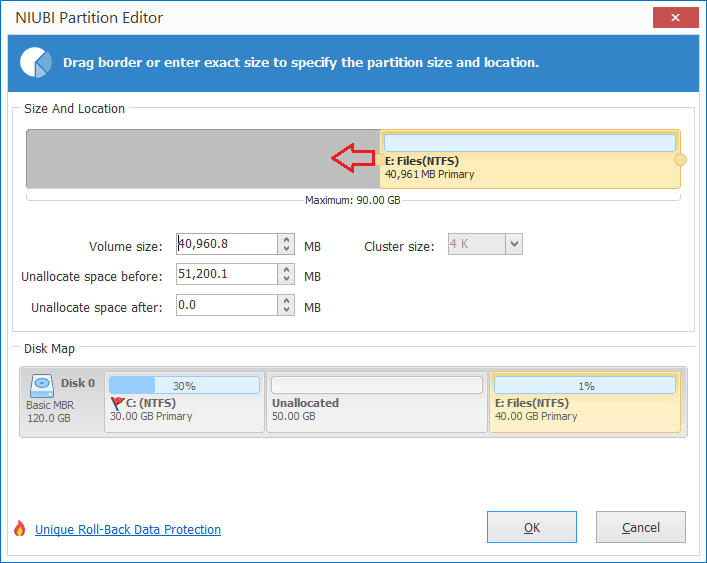Select the C: (NTFS) partition in Disk Map
Screen dimensions: 707x563
(x=184, y=402)
